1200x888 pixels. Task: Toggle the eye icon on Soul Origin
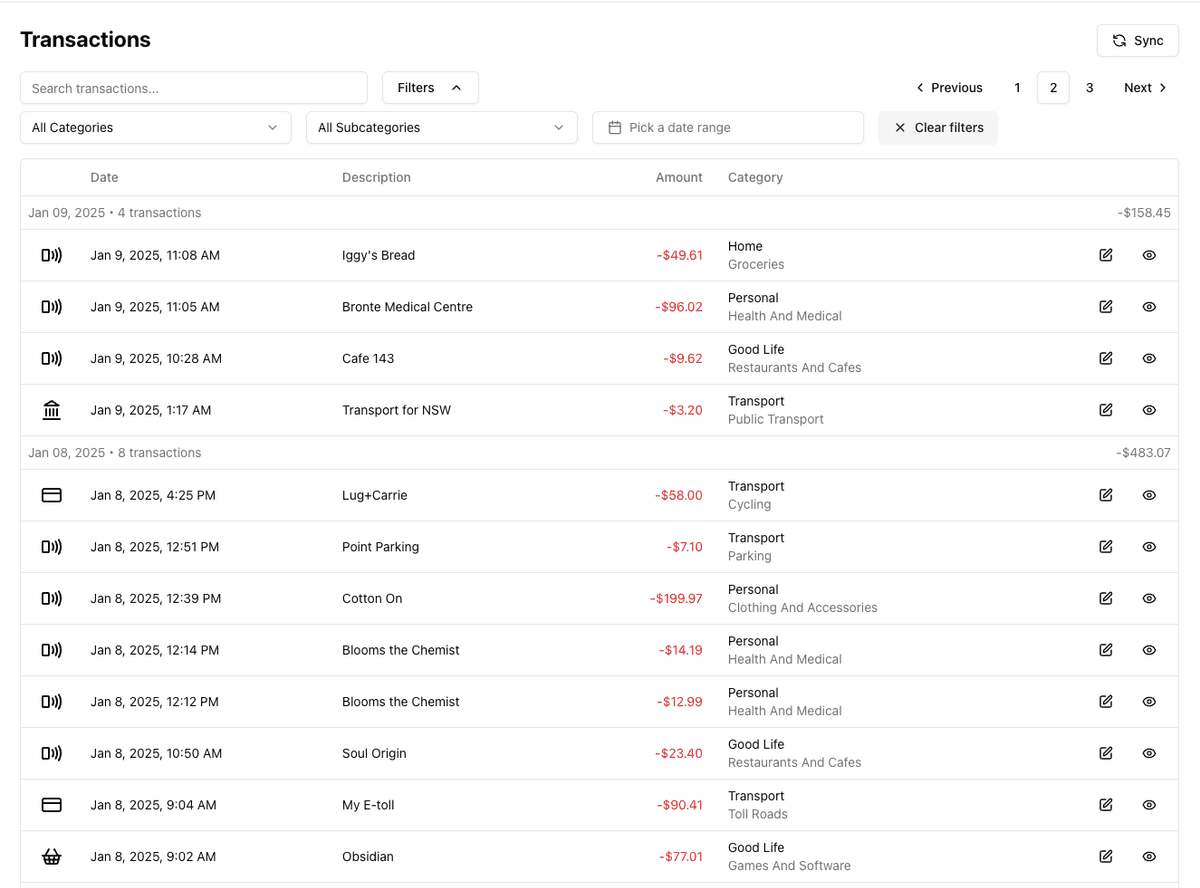[1148, 753]
